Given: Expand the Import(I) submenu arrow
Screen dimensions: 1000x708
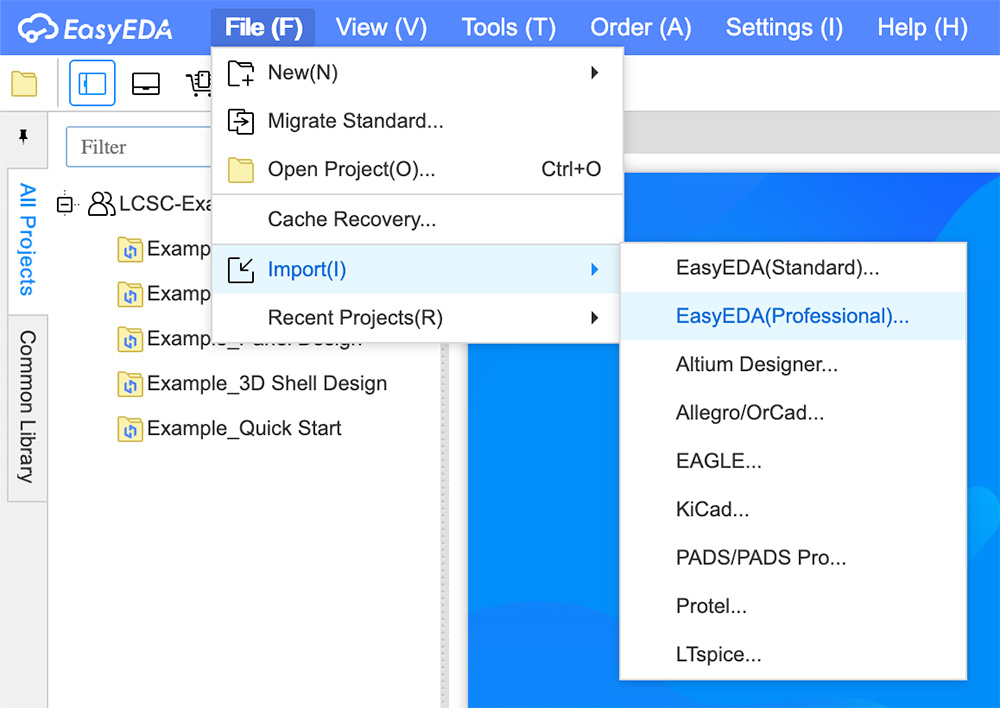Looking at the screenshot, I should [x=594, y=269].
